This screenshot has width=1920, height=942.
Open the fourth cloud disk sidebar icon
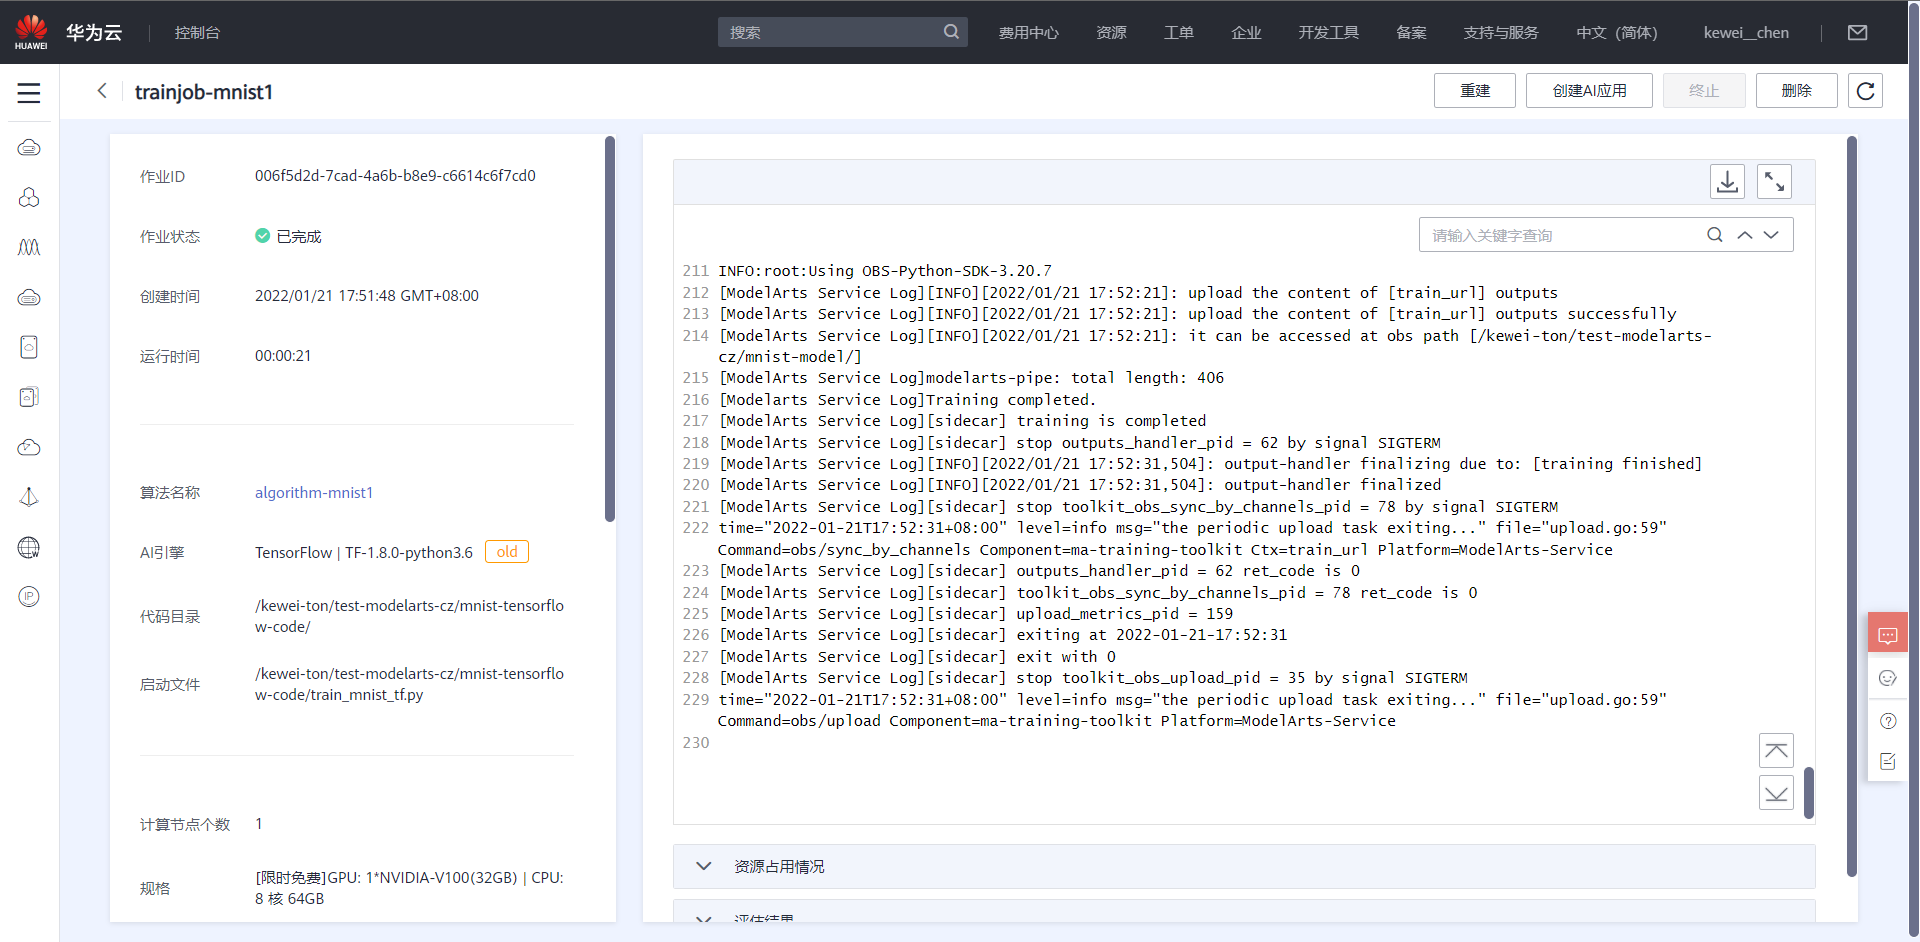(x=29, y=297)
